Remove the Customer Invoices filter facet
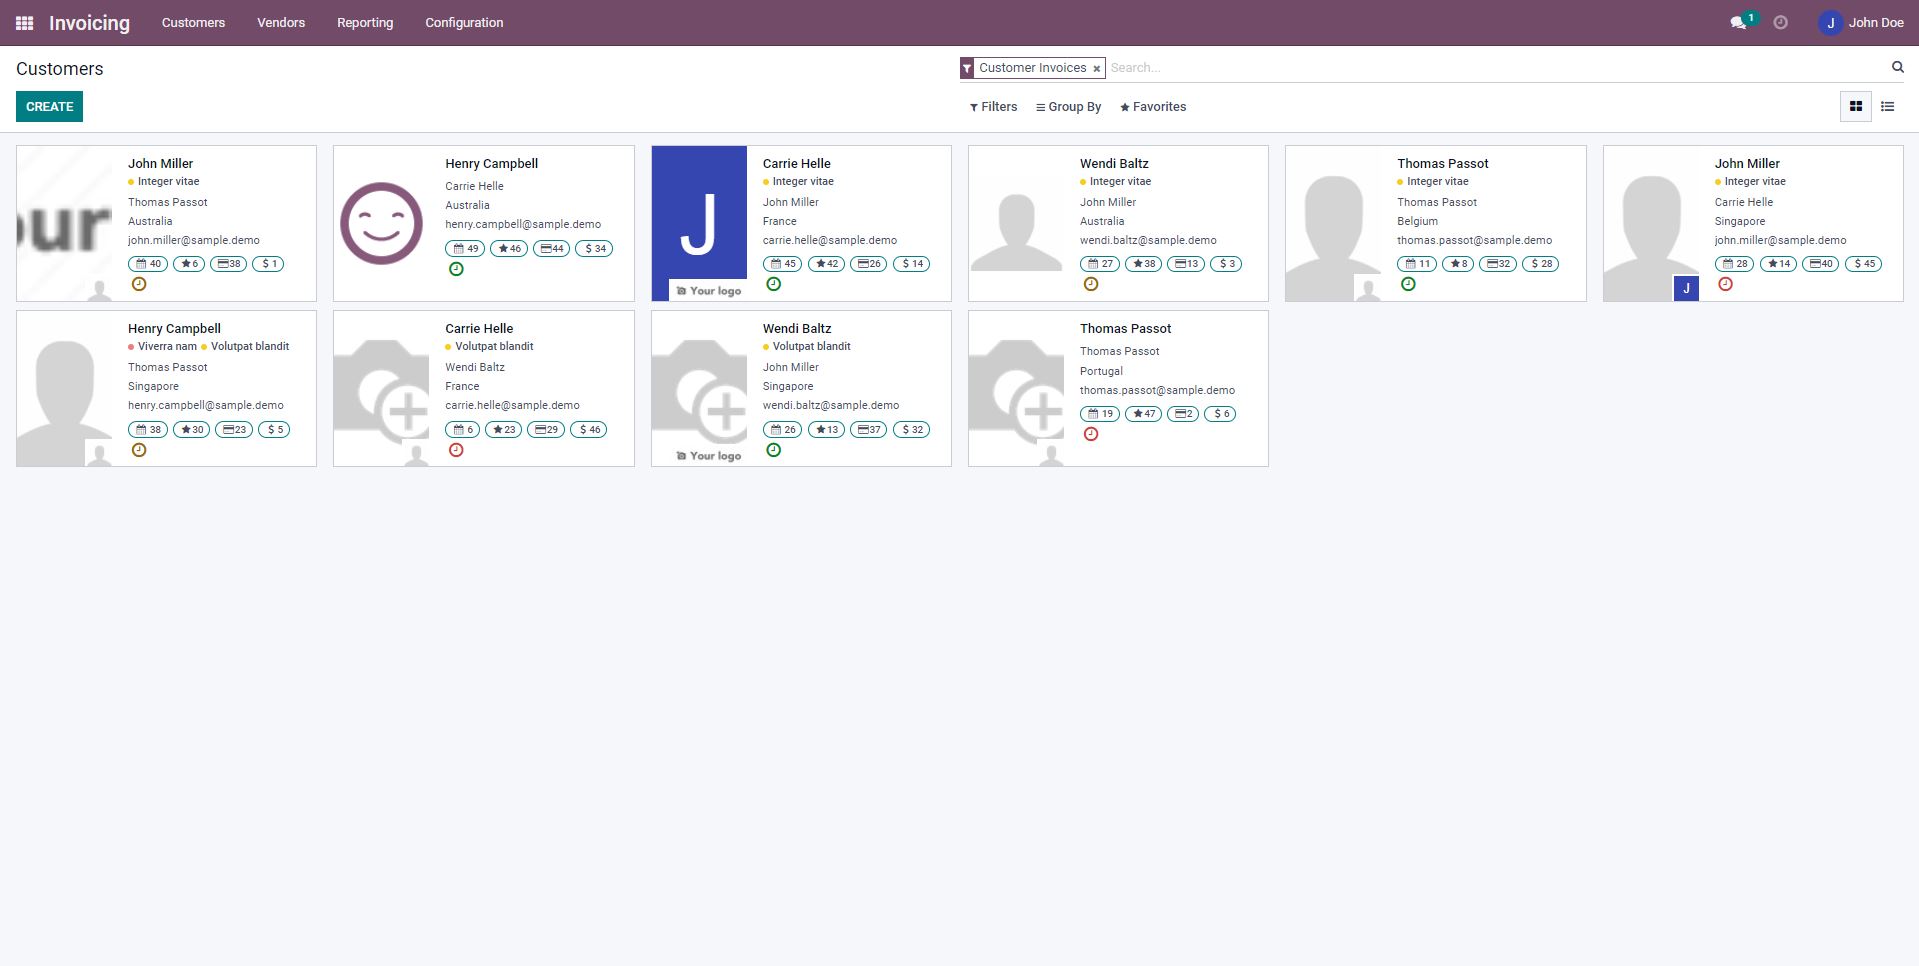The width and height of the screenshot is (1919, 966). 1096,69
